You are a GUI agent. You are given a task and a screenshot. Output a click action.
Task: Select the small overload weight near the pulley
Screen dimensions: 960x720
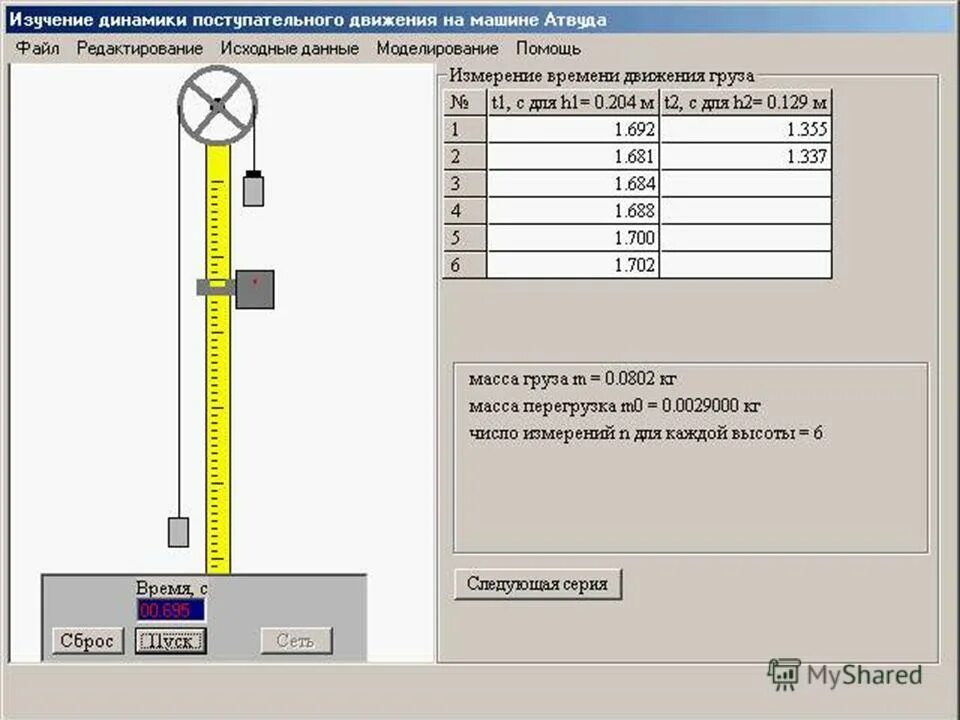[x=253, y=188]
